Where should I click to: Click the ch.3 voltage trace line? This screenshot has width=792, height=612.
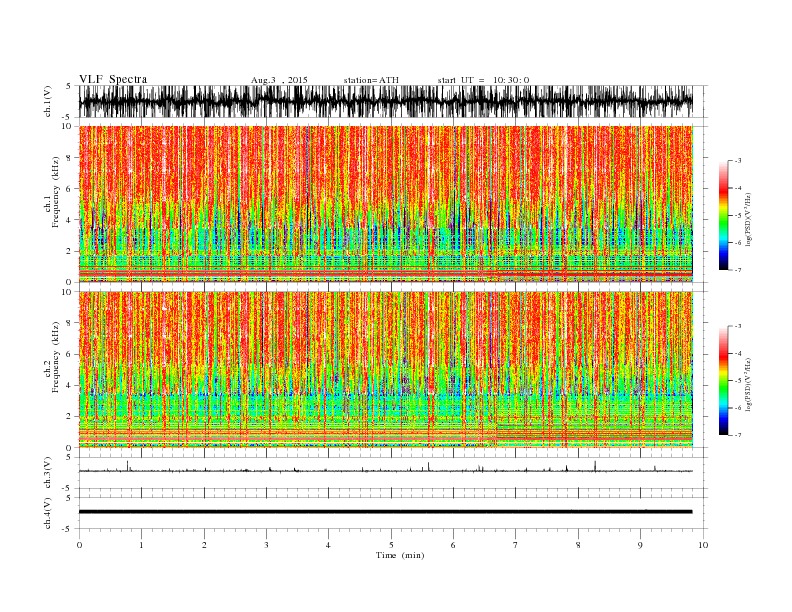(385, 471)
